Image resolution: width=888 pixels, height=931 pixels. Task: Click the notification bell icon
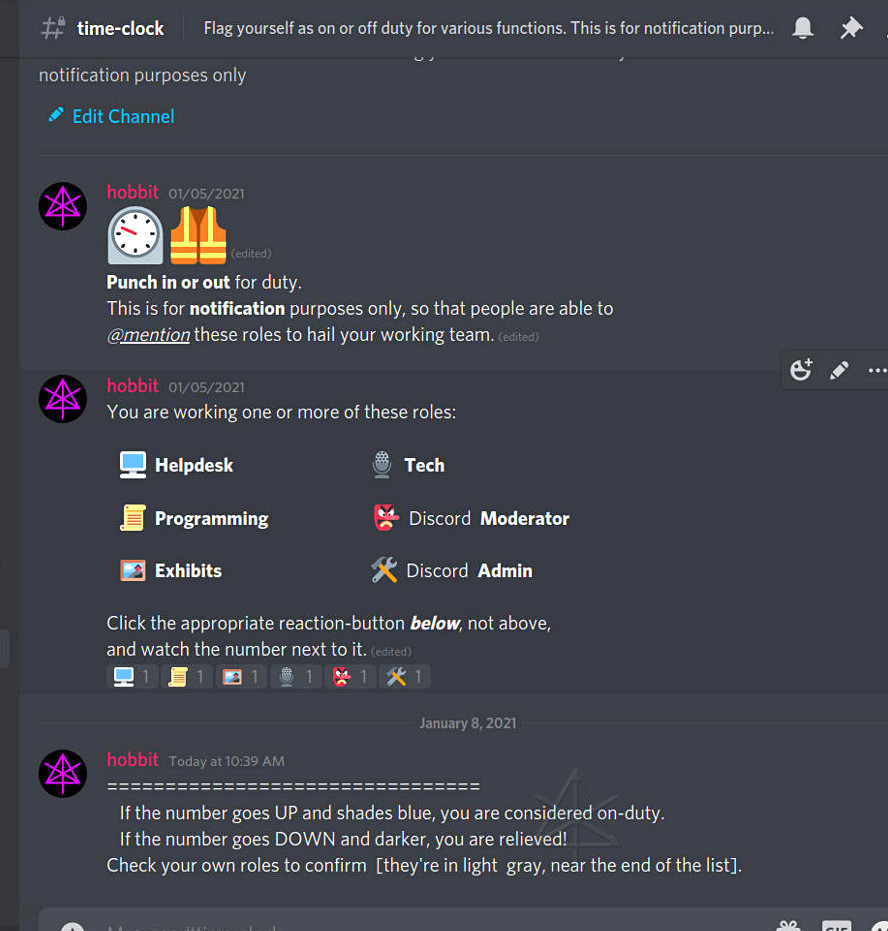click(803, 28)
